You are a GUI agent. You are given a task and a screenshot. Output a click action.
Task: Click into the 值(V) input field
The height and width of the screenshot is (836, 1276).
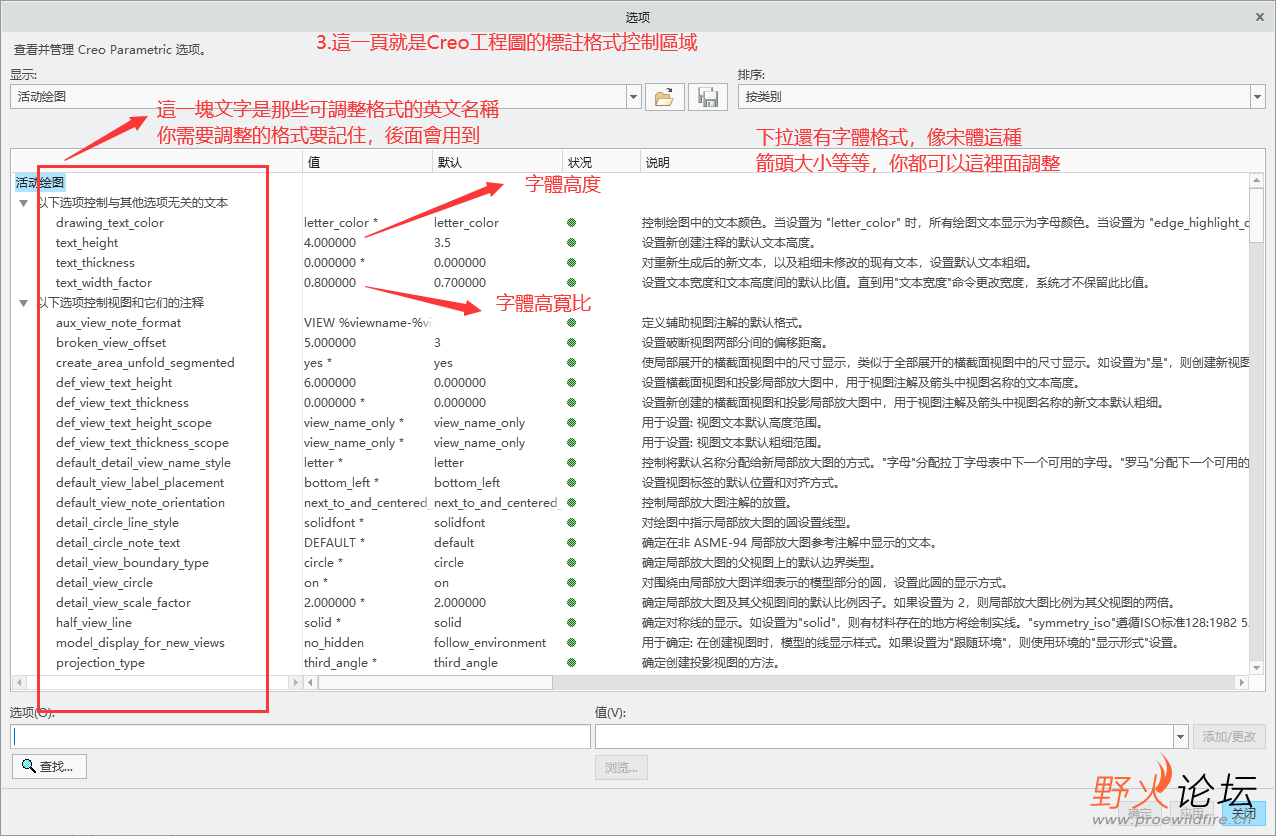[885, 737]
